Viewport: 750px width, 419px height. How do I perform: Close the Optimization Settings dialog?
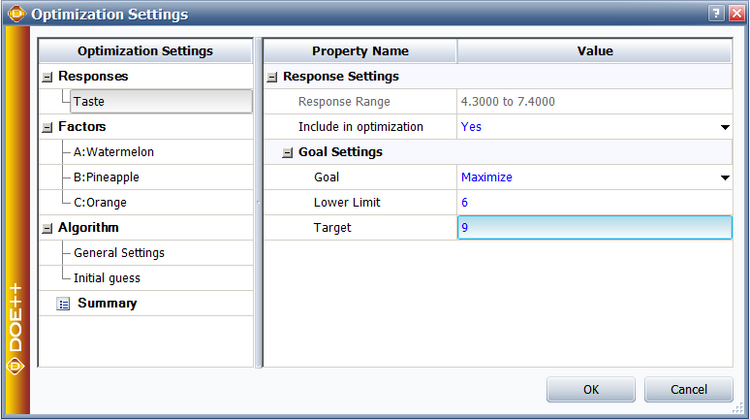(x=735, y=13)
